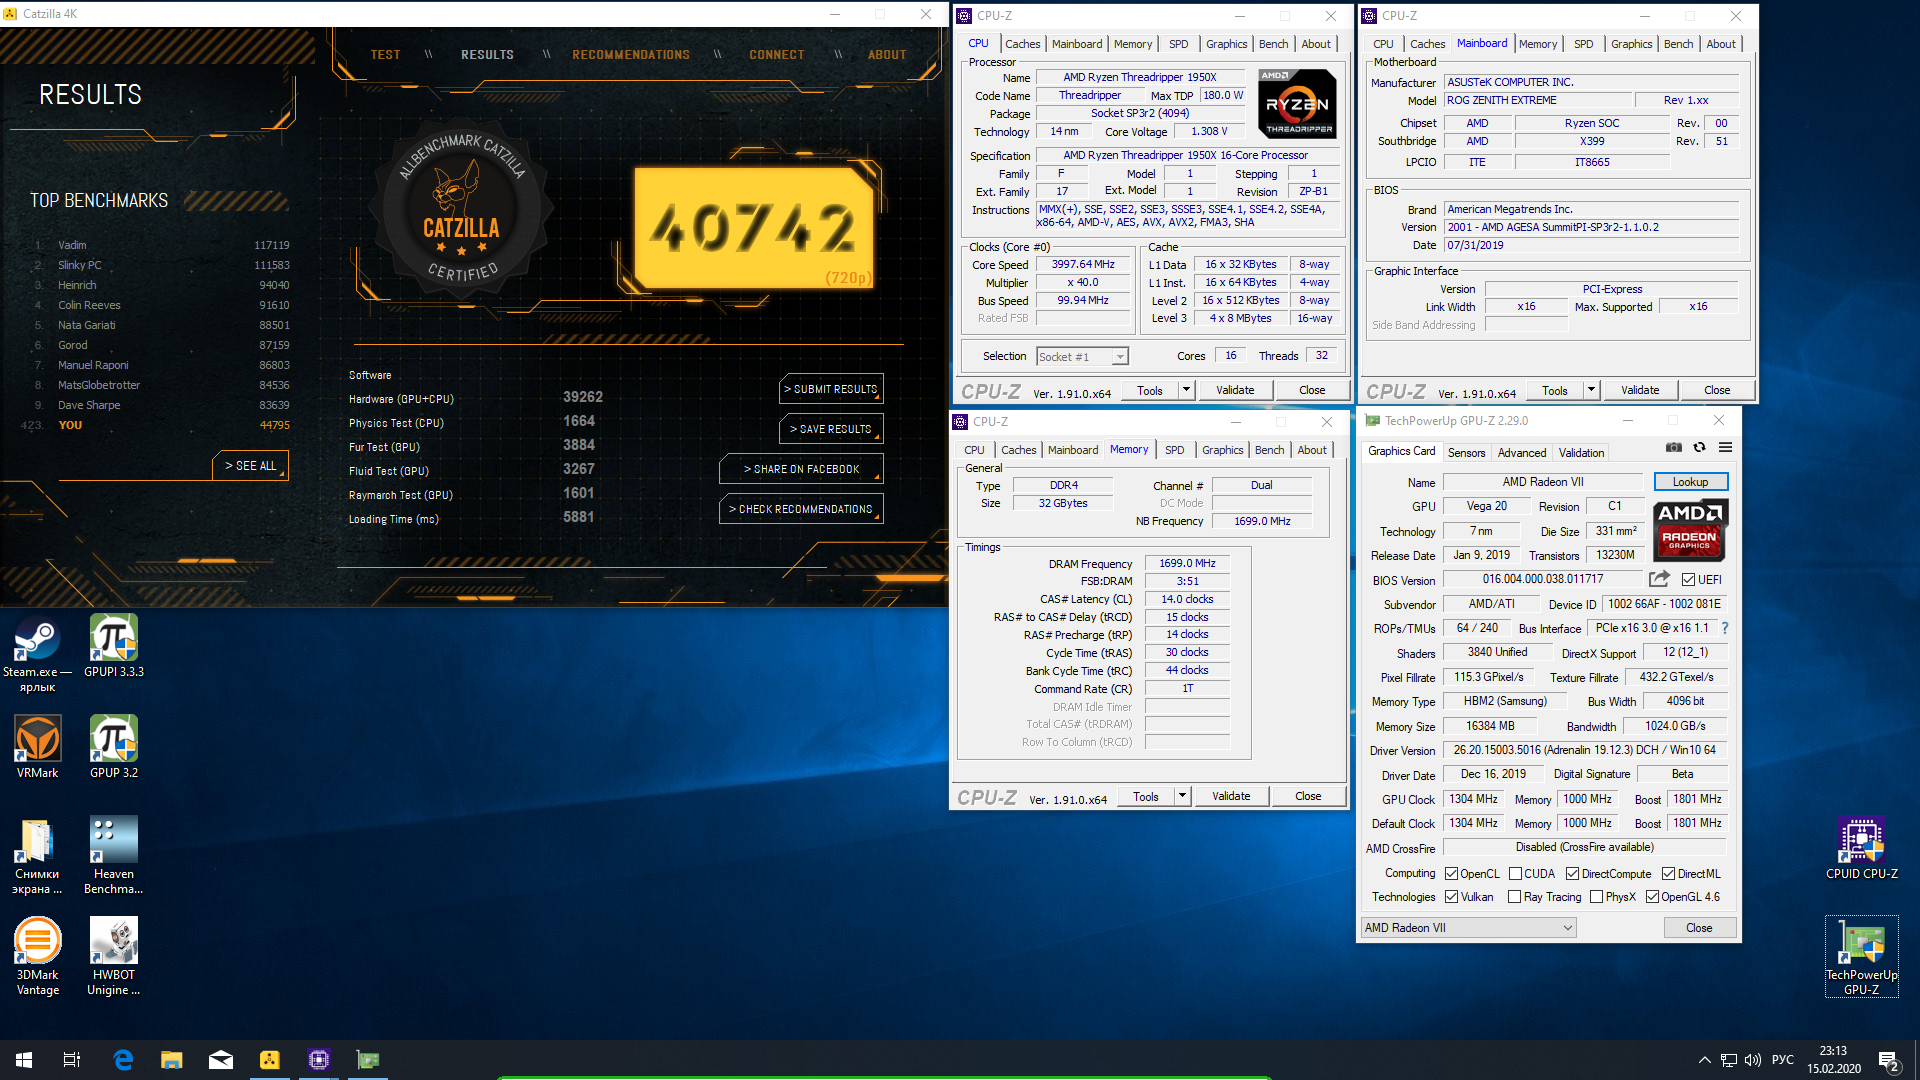This screenshot has width=1920, height=1080.
Task: Open File Explorer from taskbar
Action: 172,1060
